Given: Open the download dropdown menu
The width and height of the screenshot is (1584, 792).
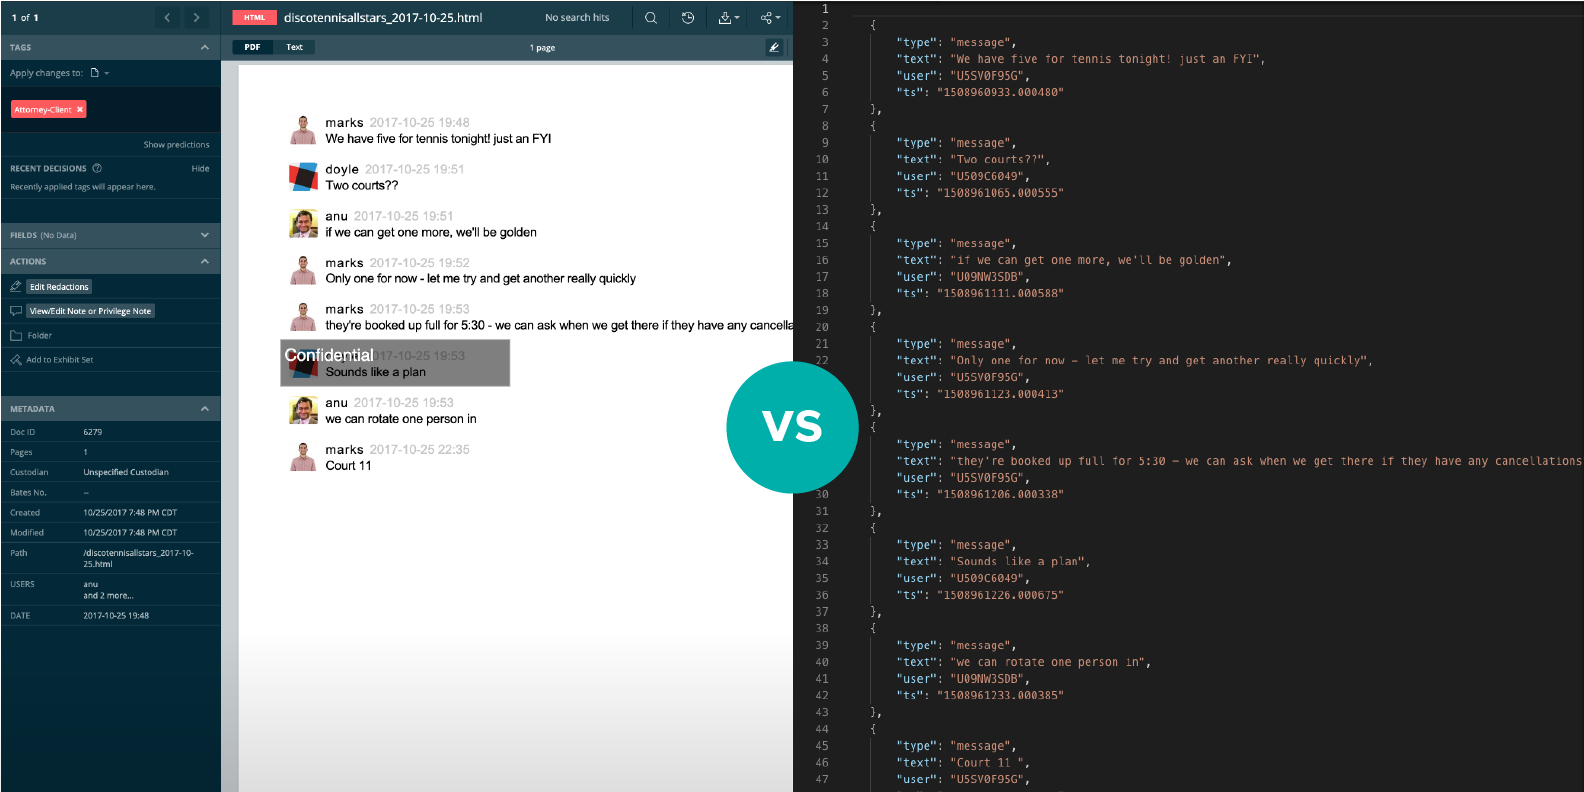Looking at the screenshot, I should coord(729,17).
